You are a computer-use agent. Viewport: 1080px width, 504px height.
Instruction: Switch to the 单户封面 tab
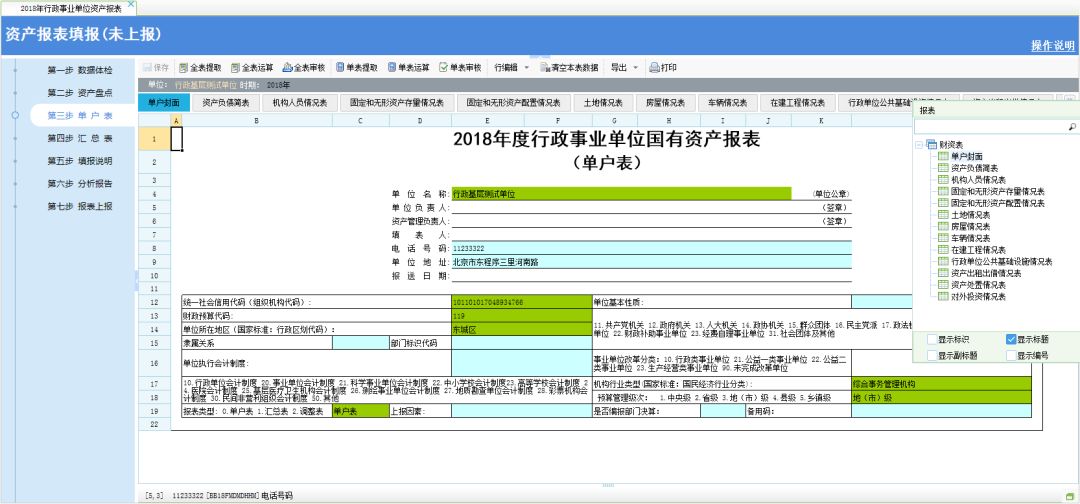click(164, 103)
